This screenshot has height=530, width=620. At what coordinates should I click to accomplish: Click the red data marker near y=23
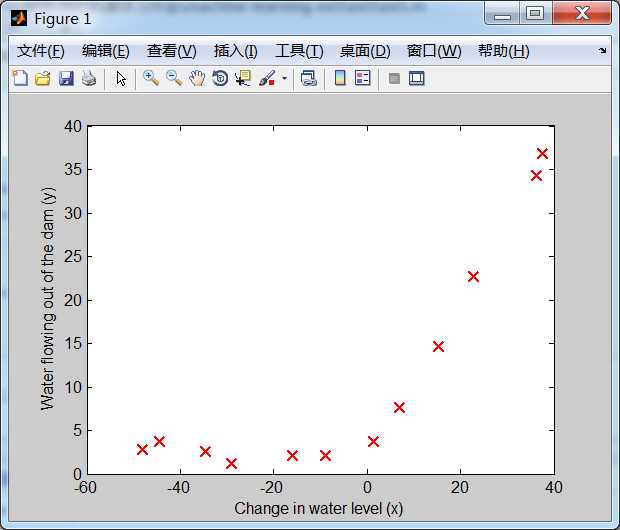pos(473,276)
